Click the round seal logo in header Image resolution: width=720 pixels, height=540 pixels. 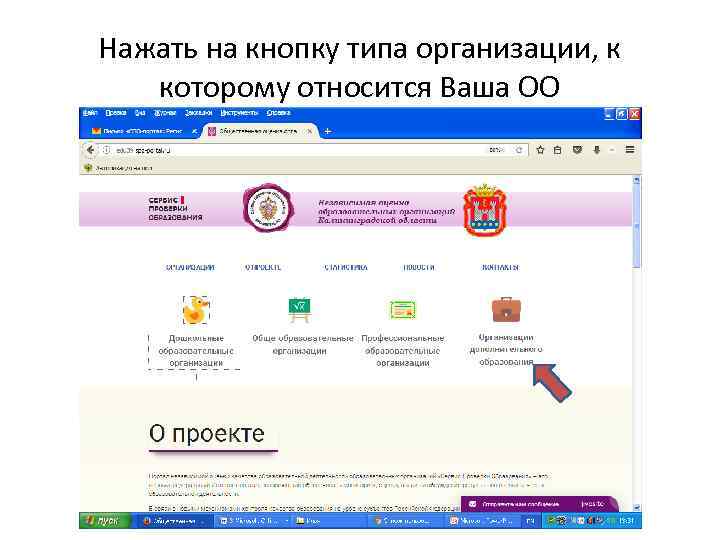pos(268,208)
